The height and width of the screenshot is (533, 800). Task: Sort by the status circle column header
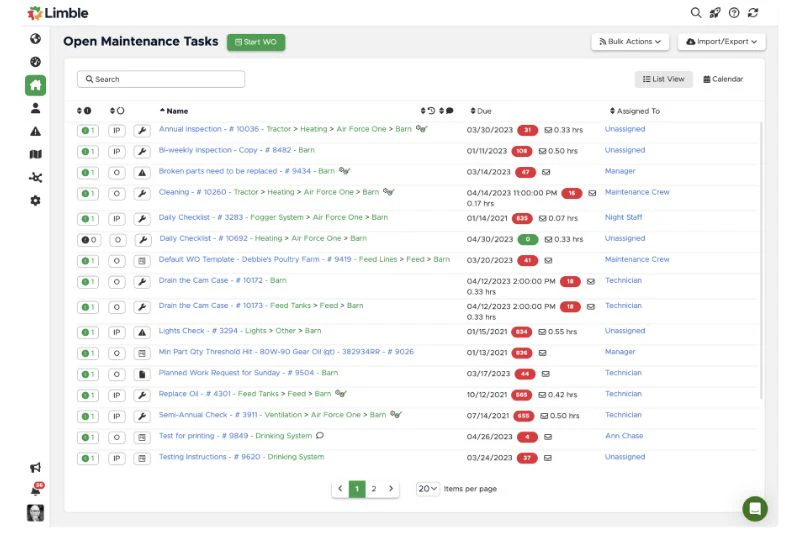(117, 111)
